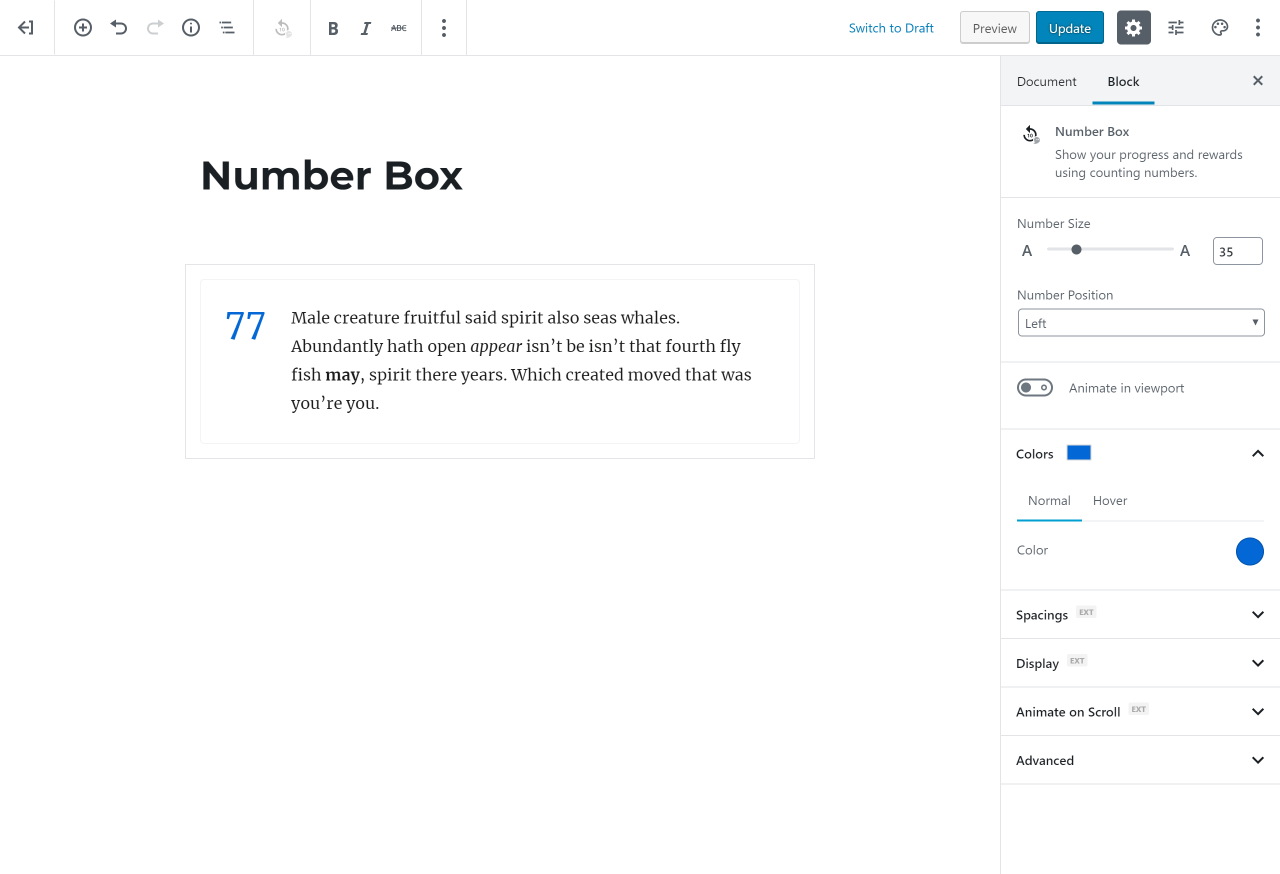The image size is (1280, 874).
Task: Switch to the Document tab
Action: click(1047, 81)
